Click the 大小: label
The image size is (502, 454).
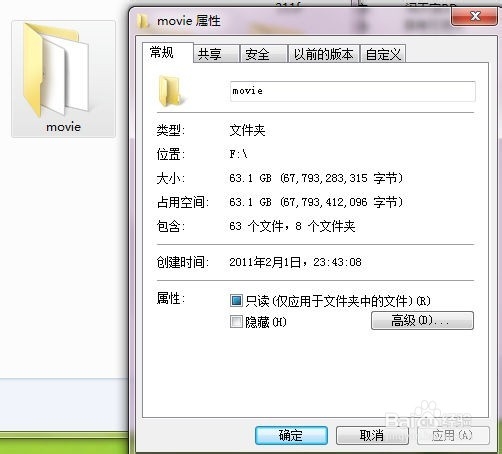(x=171, y=178)
